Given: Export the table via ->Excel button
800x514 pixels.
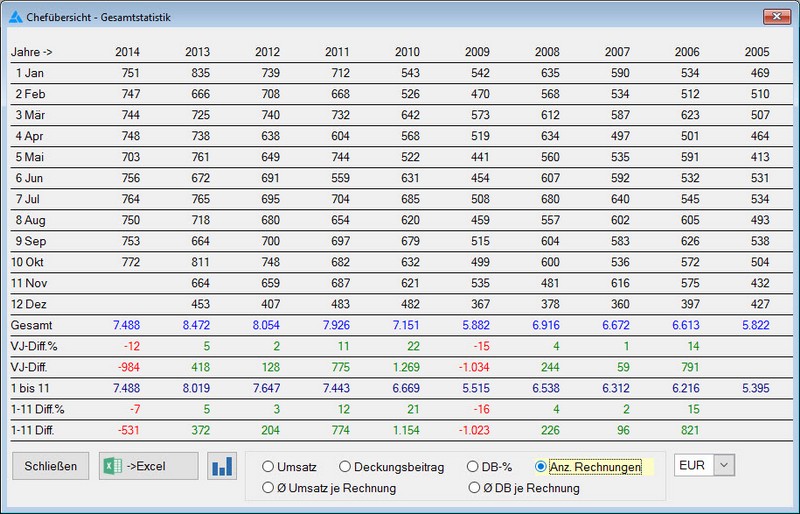Looking at the screenshot, I should pyautogui.click(x=148, y=466).
